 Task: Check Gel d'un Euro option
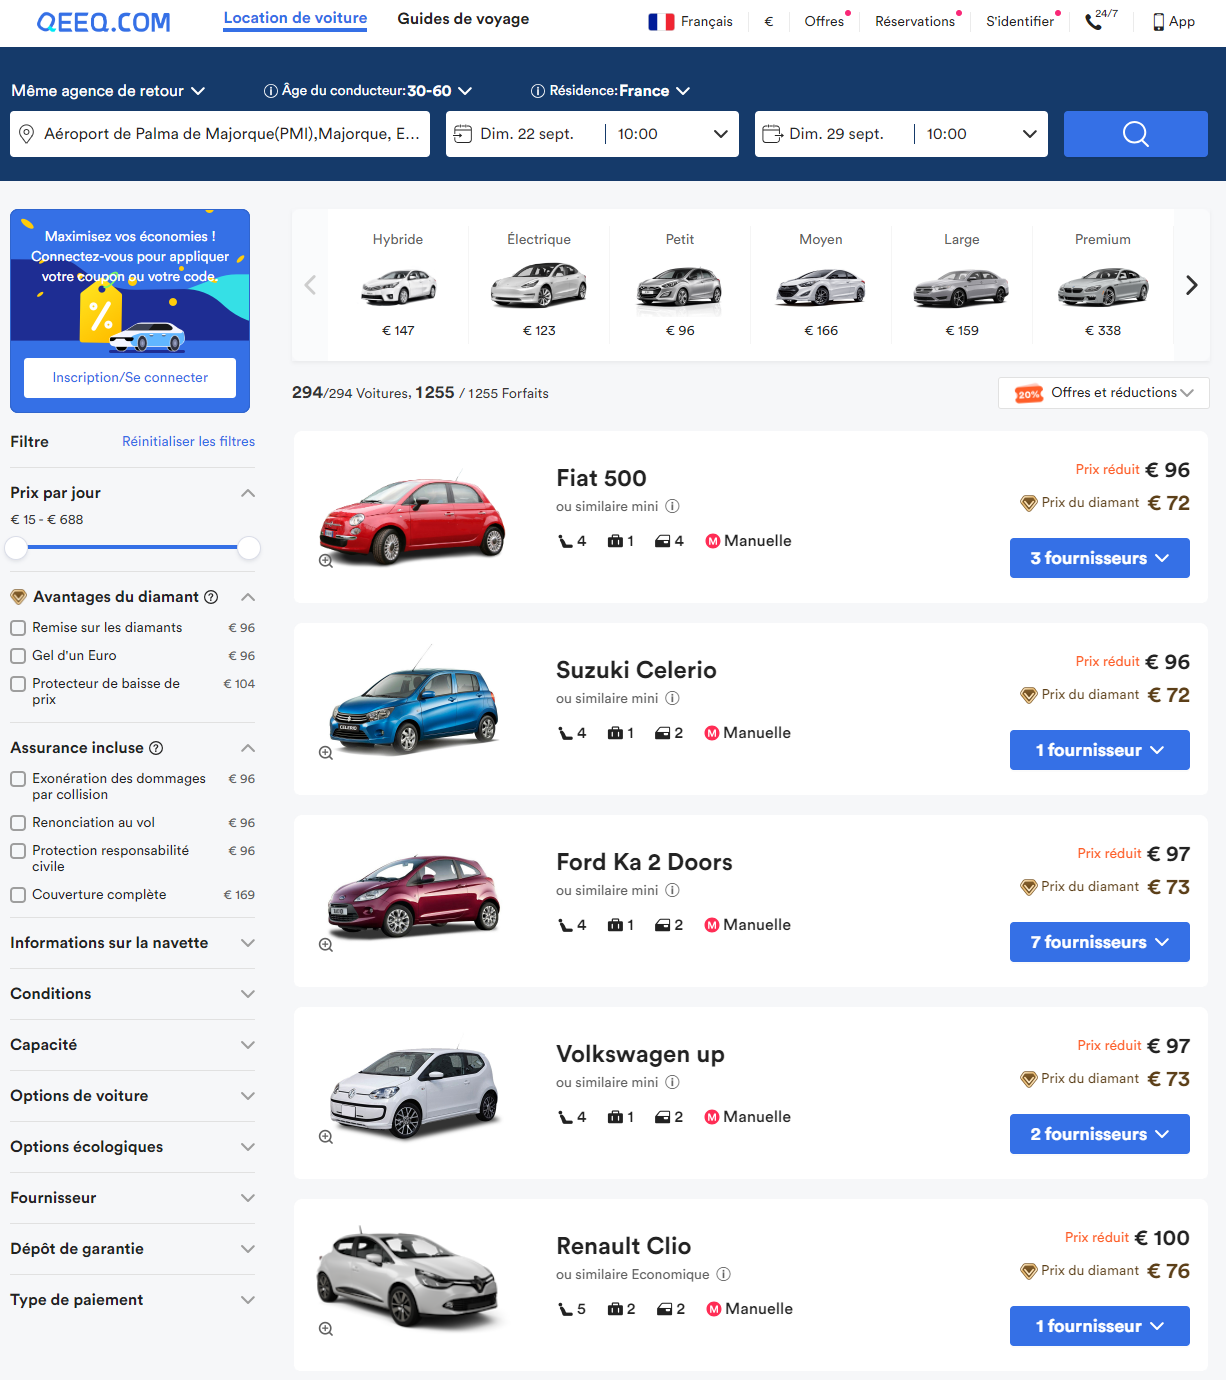pos(18,656)
